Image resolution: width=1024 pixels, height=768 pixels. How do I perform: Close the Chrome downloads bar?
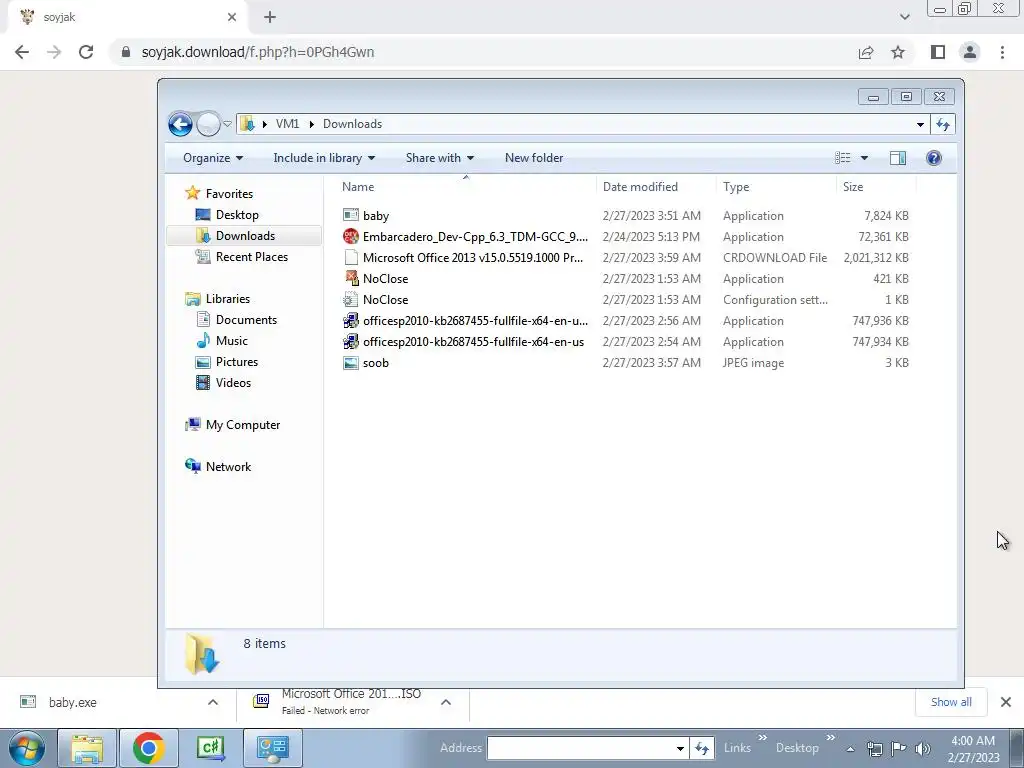[1006, 702]
